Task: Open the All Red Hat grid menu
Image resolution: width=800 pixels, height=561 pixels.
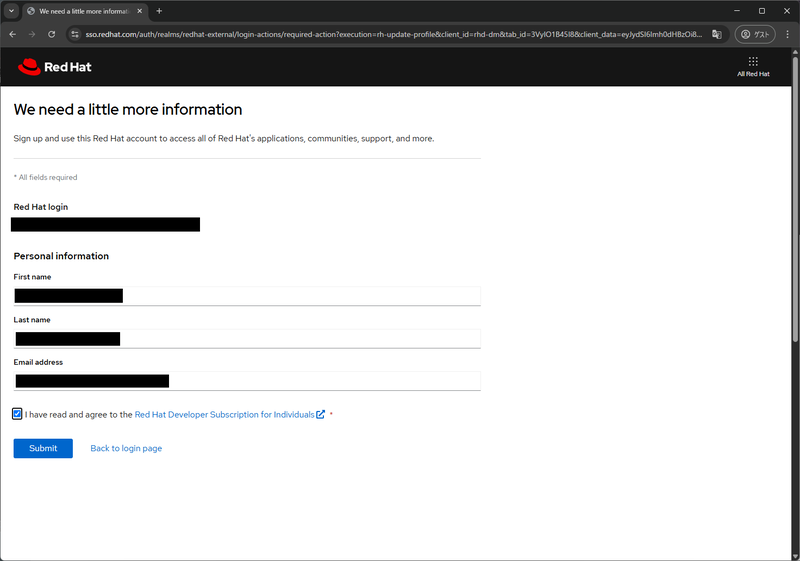Action: point(753,67)
